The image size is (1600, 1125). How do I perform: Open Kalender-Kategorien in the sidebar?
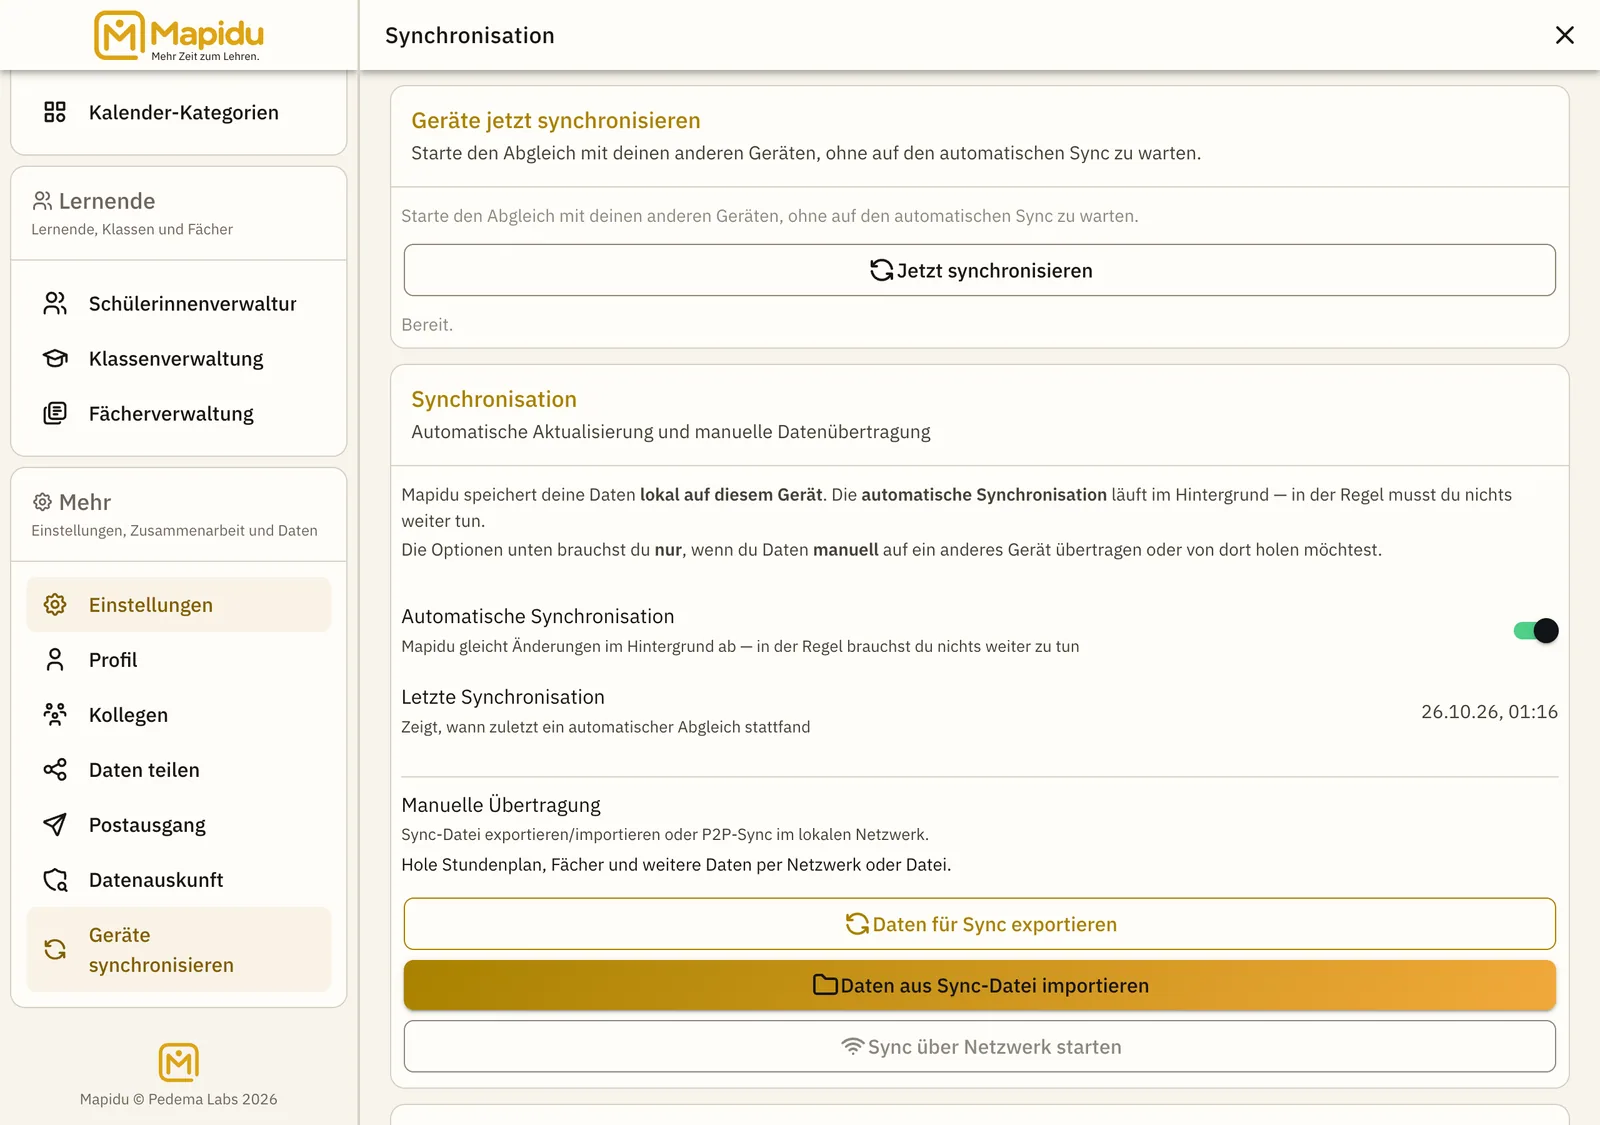[x=179, y=112]
